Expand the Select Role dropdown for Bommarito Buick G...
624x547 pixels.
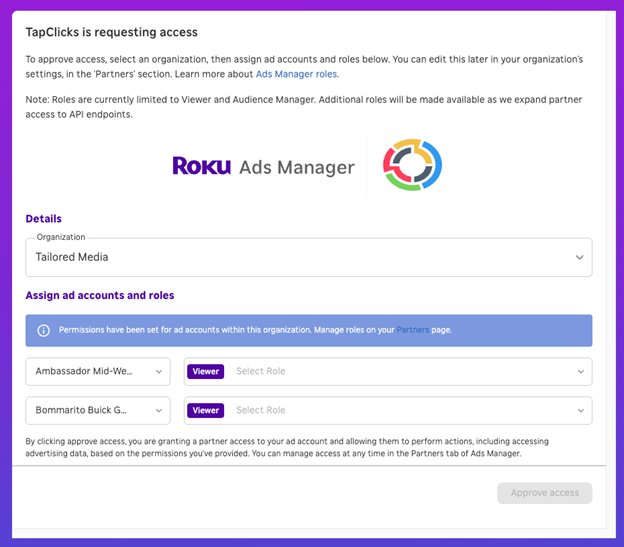pos(388,411)
